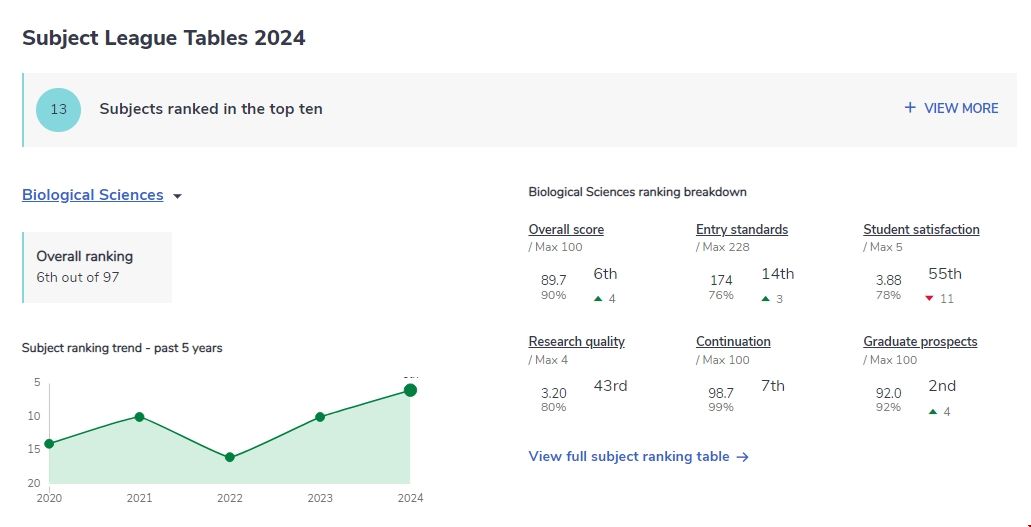Expand the Biological Sciences dropdown arrow
Screen dimensions: 1031x527
click(177, 197)
